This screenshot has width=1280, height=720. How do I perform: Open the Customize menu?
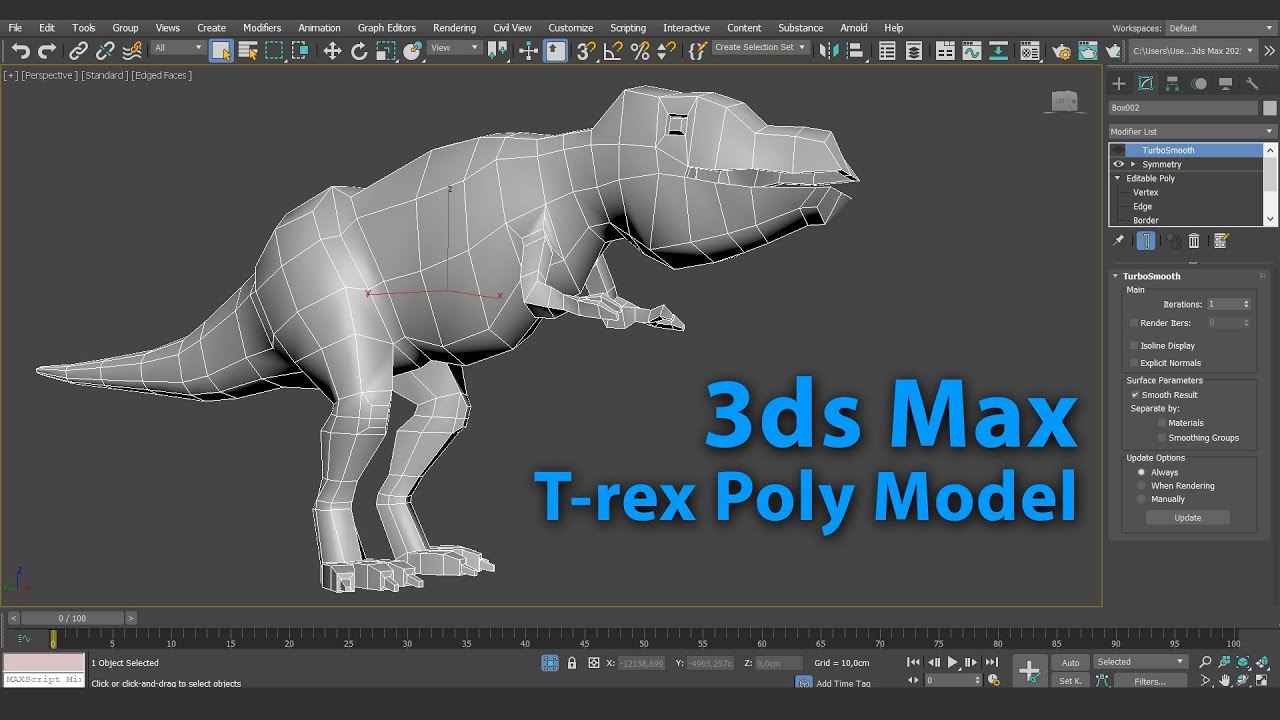[570, 28]
